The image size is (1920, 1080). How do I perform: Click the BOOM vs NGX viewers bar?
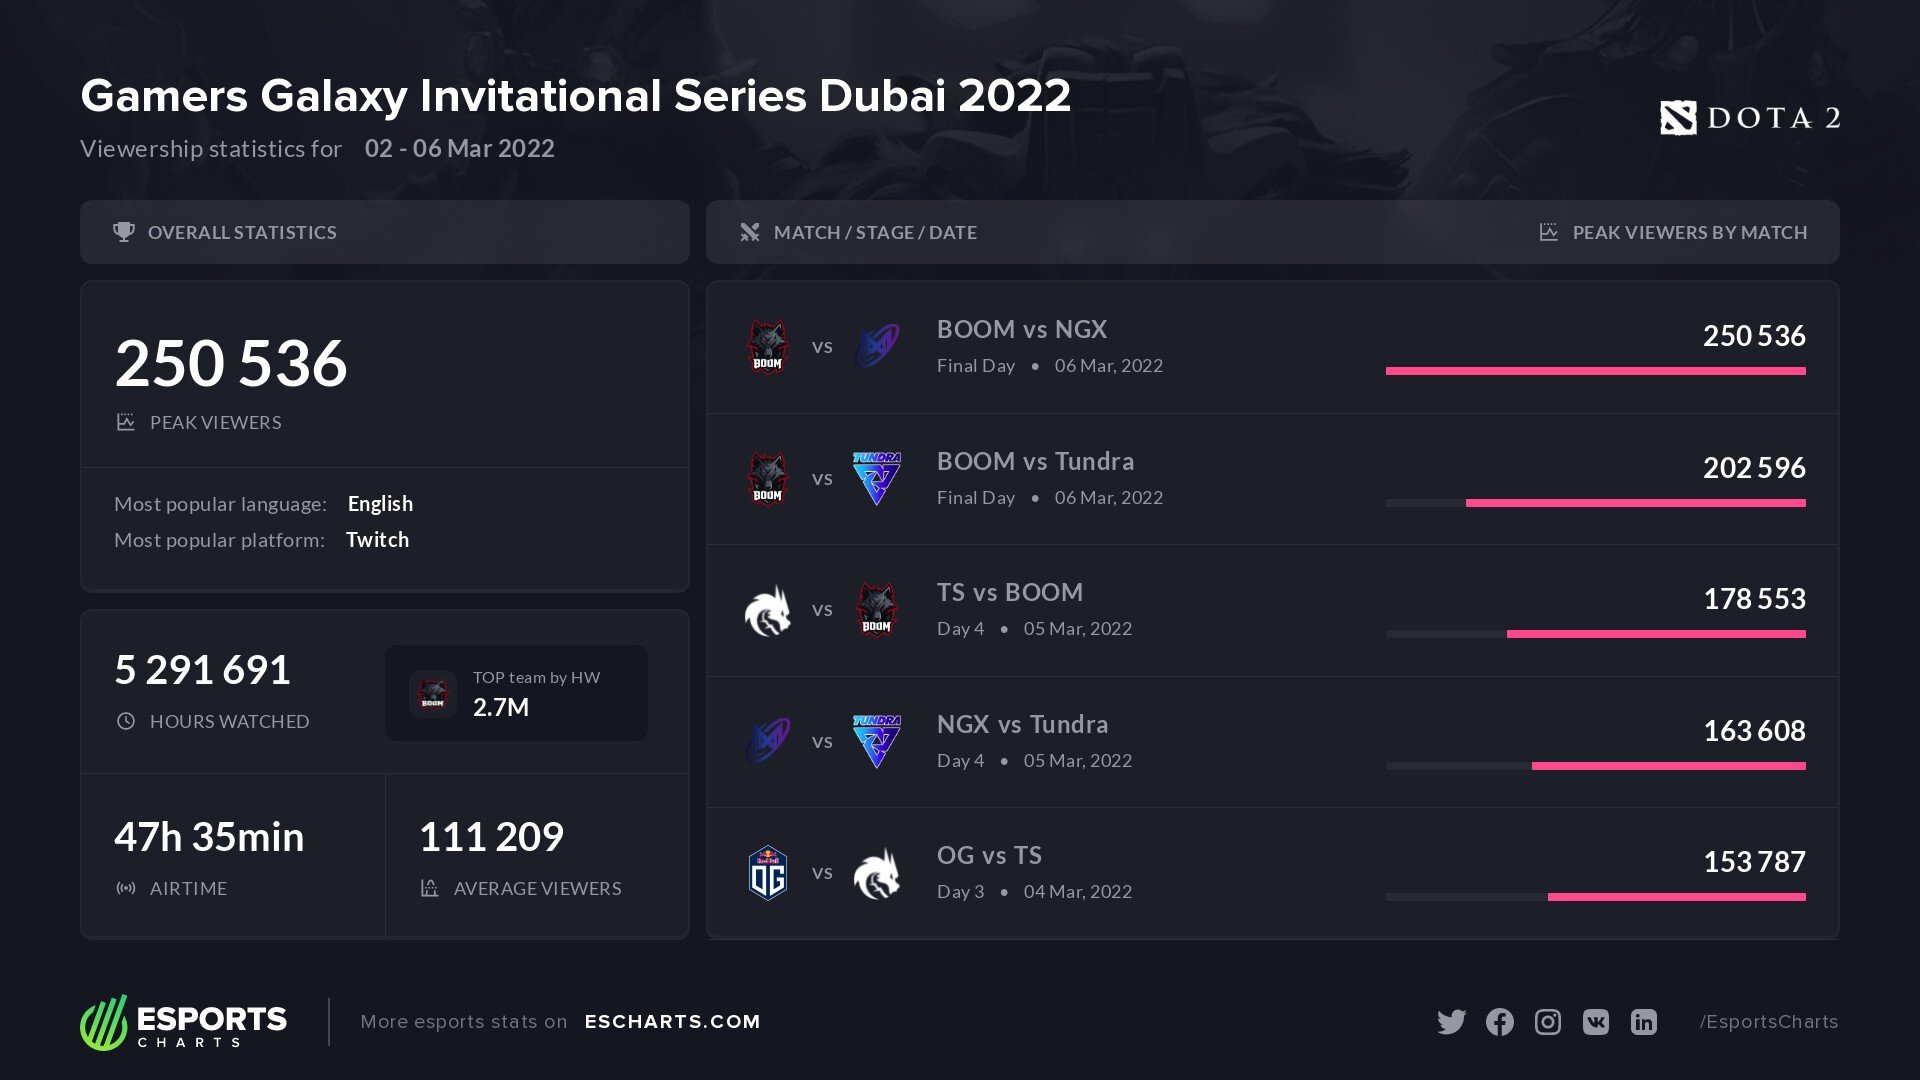1596,371
